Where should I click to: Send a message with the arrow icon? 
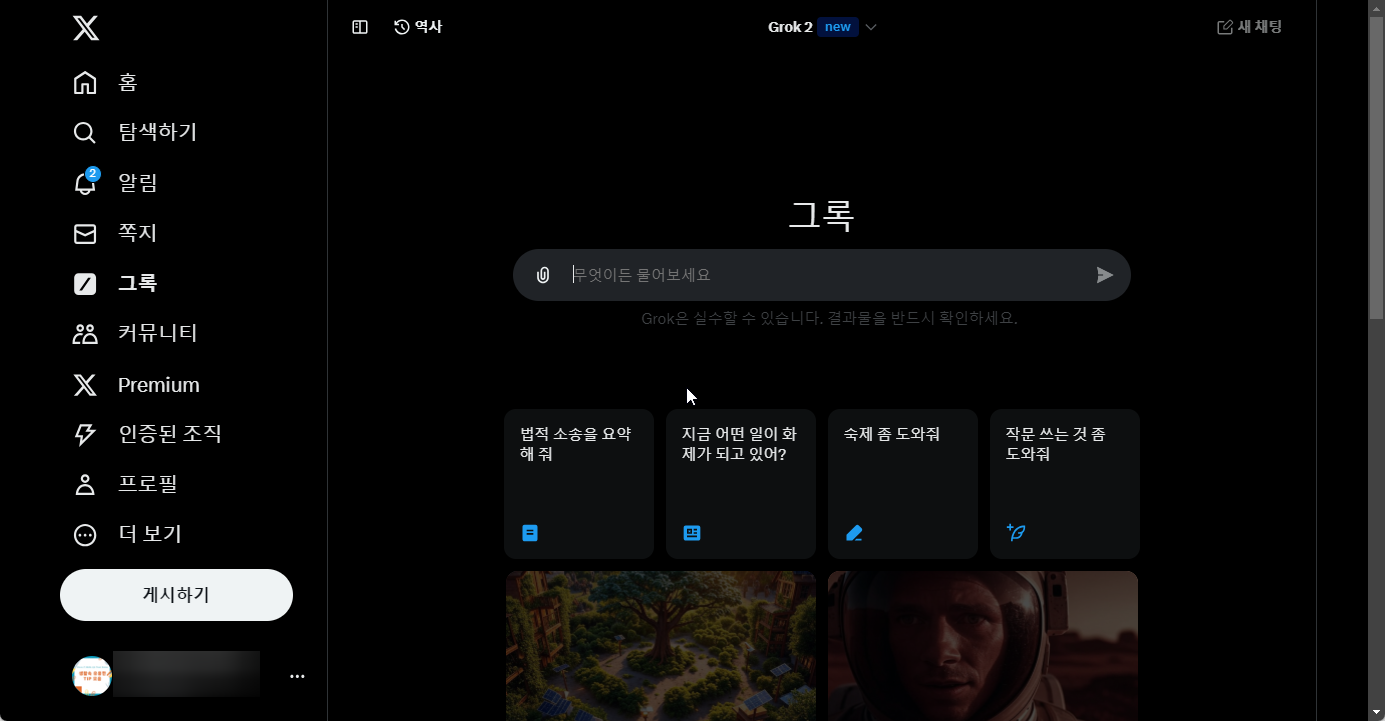[1104, 274]
